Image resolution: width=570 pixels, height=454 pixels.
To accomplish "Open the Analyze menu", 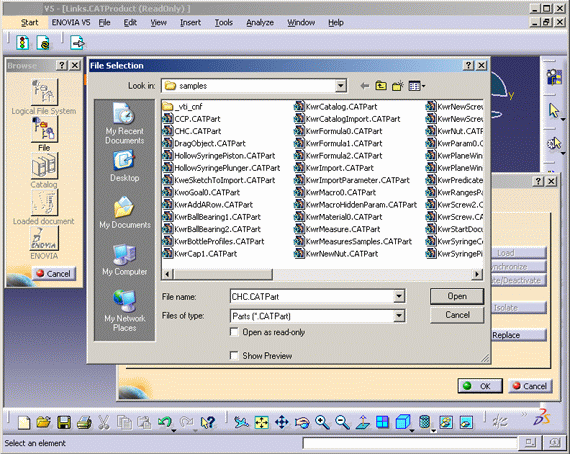I will (x=260, y=23).
